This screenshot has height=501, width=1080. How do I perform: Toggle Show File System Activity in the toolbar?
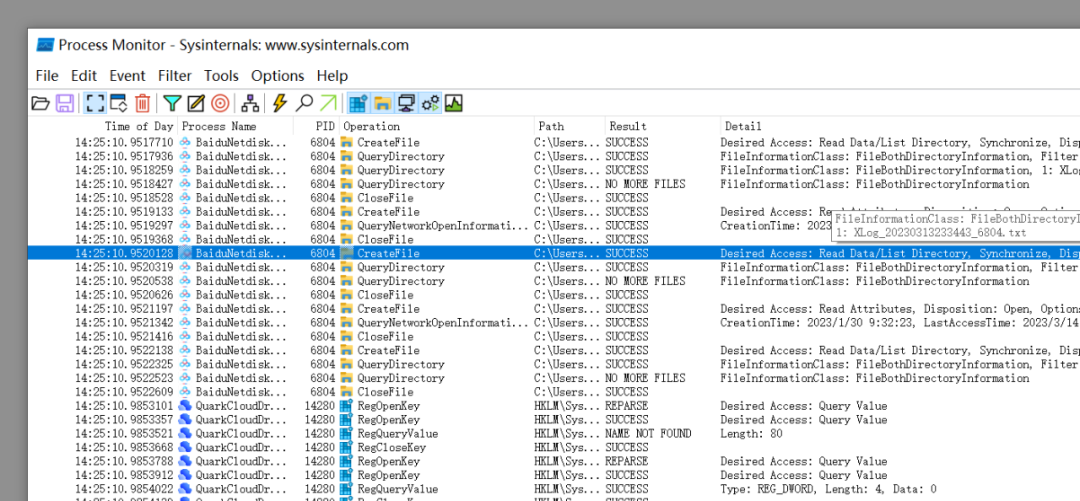[x=382, y=103]
